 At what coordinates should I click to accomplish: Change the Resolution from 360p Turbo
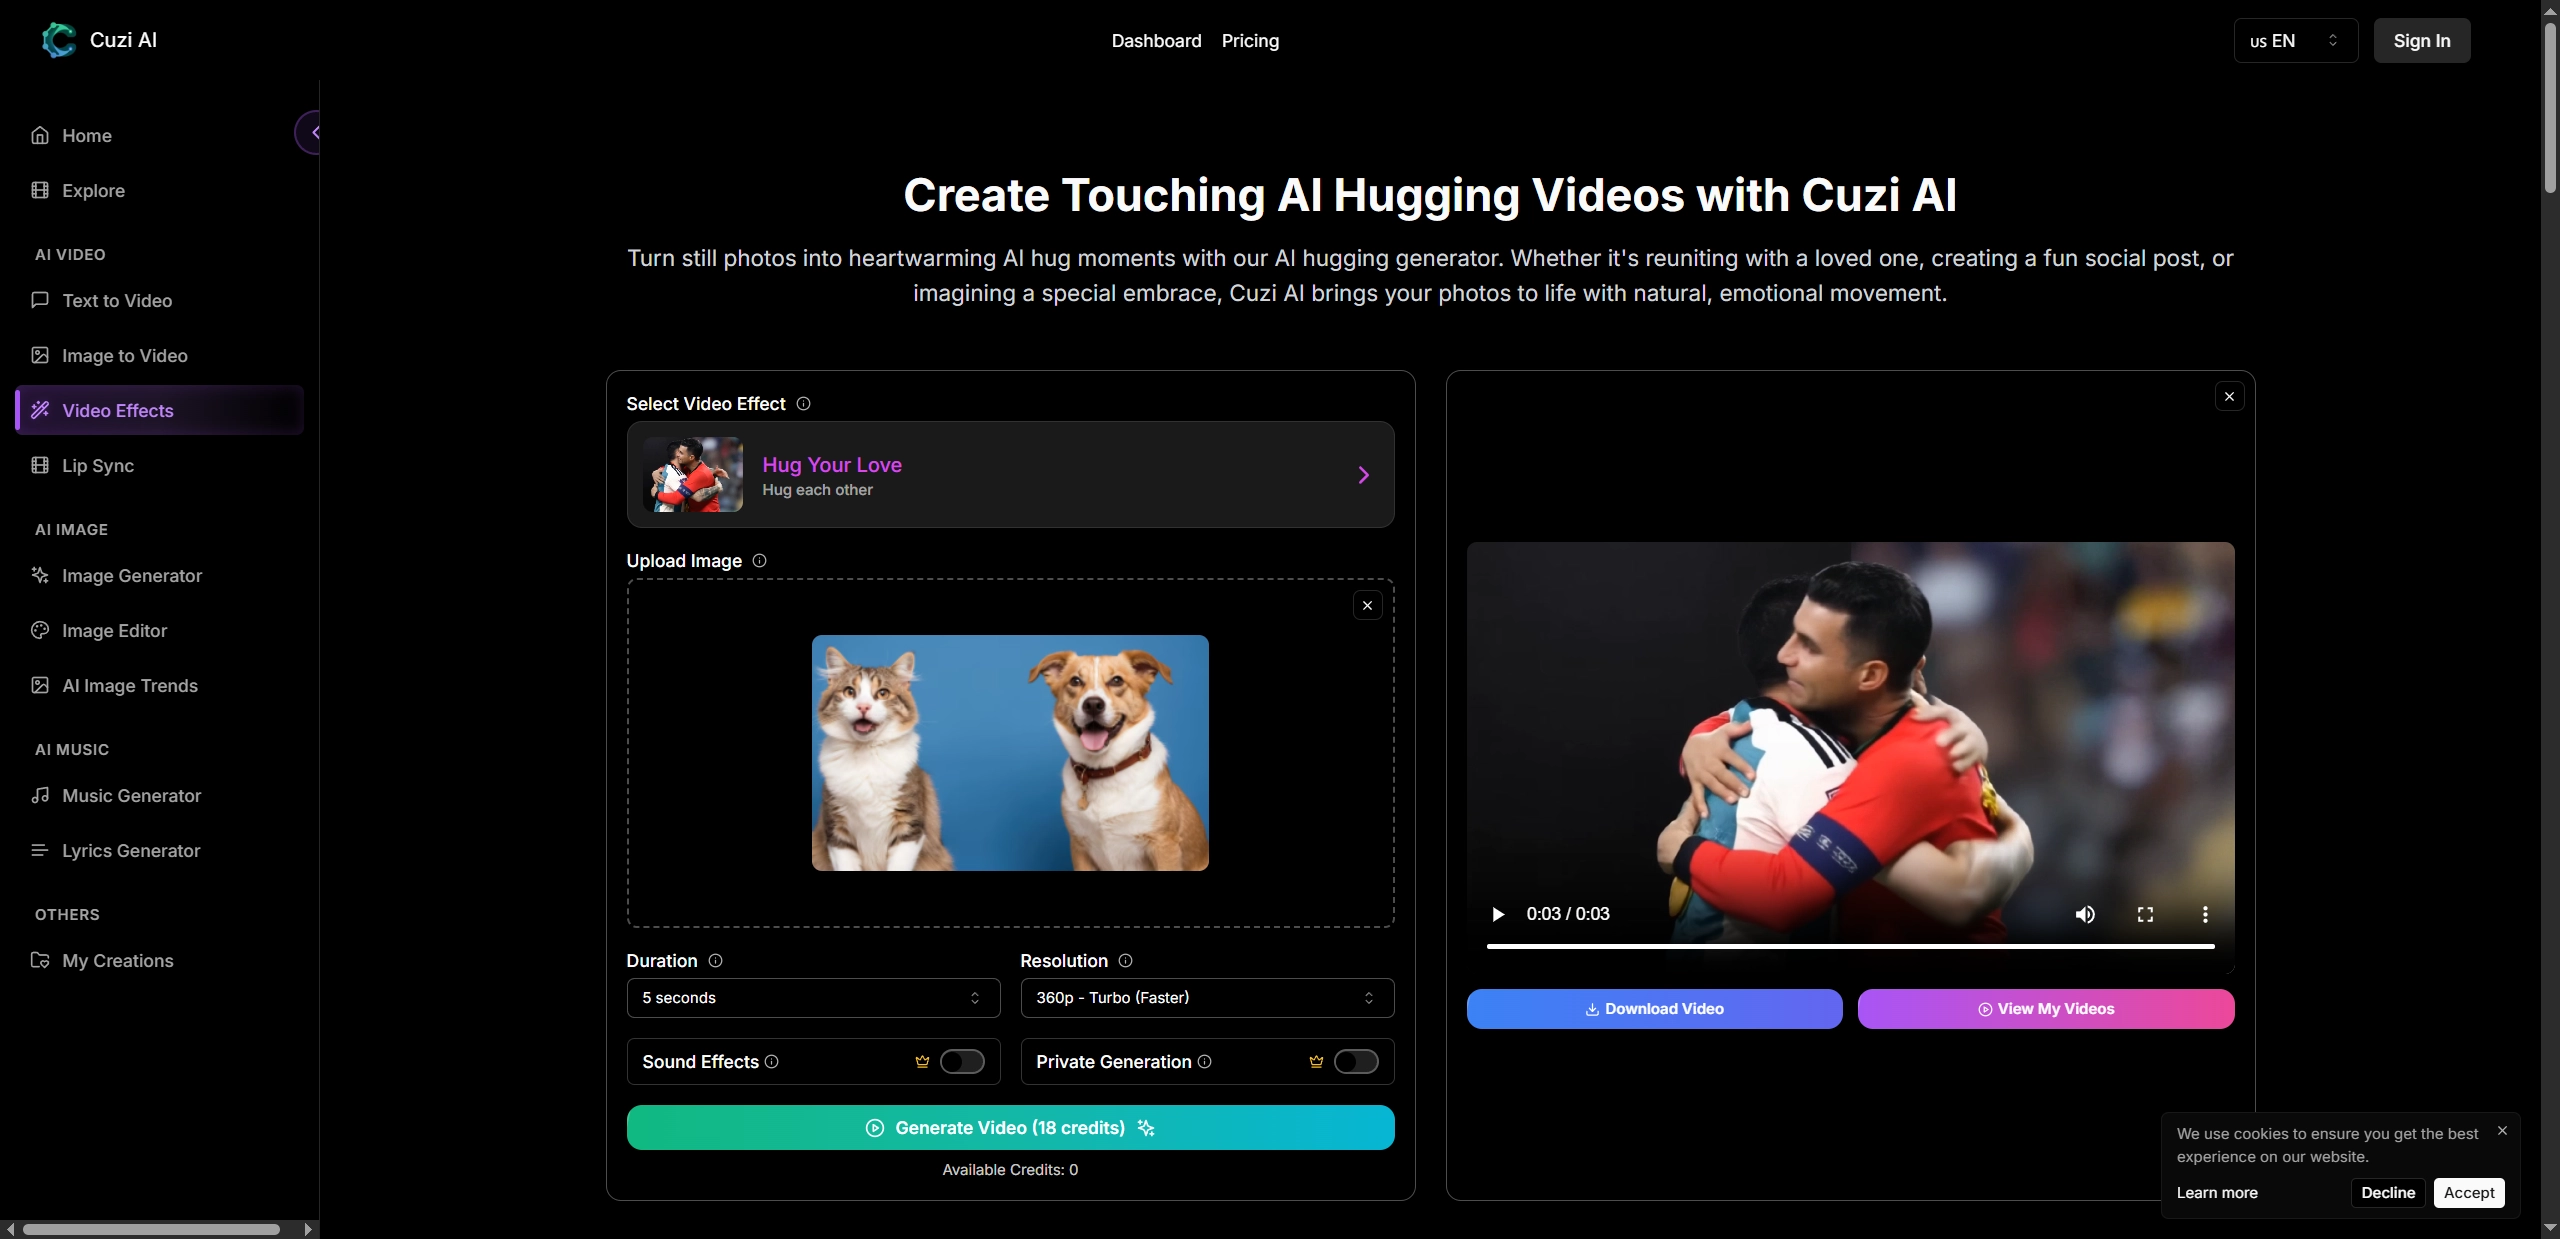pyautogui.click(x=1206, y=998)
